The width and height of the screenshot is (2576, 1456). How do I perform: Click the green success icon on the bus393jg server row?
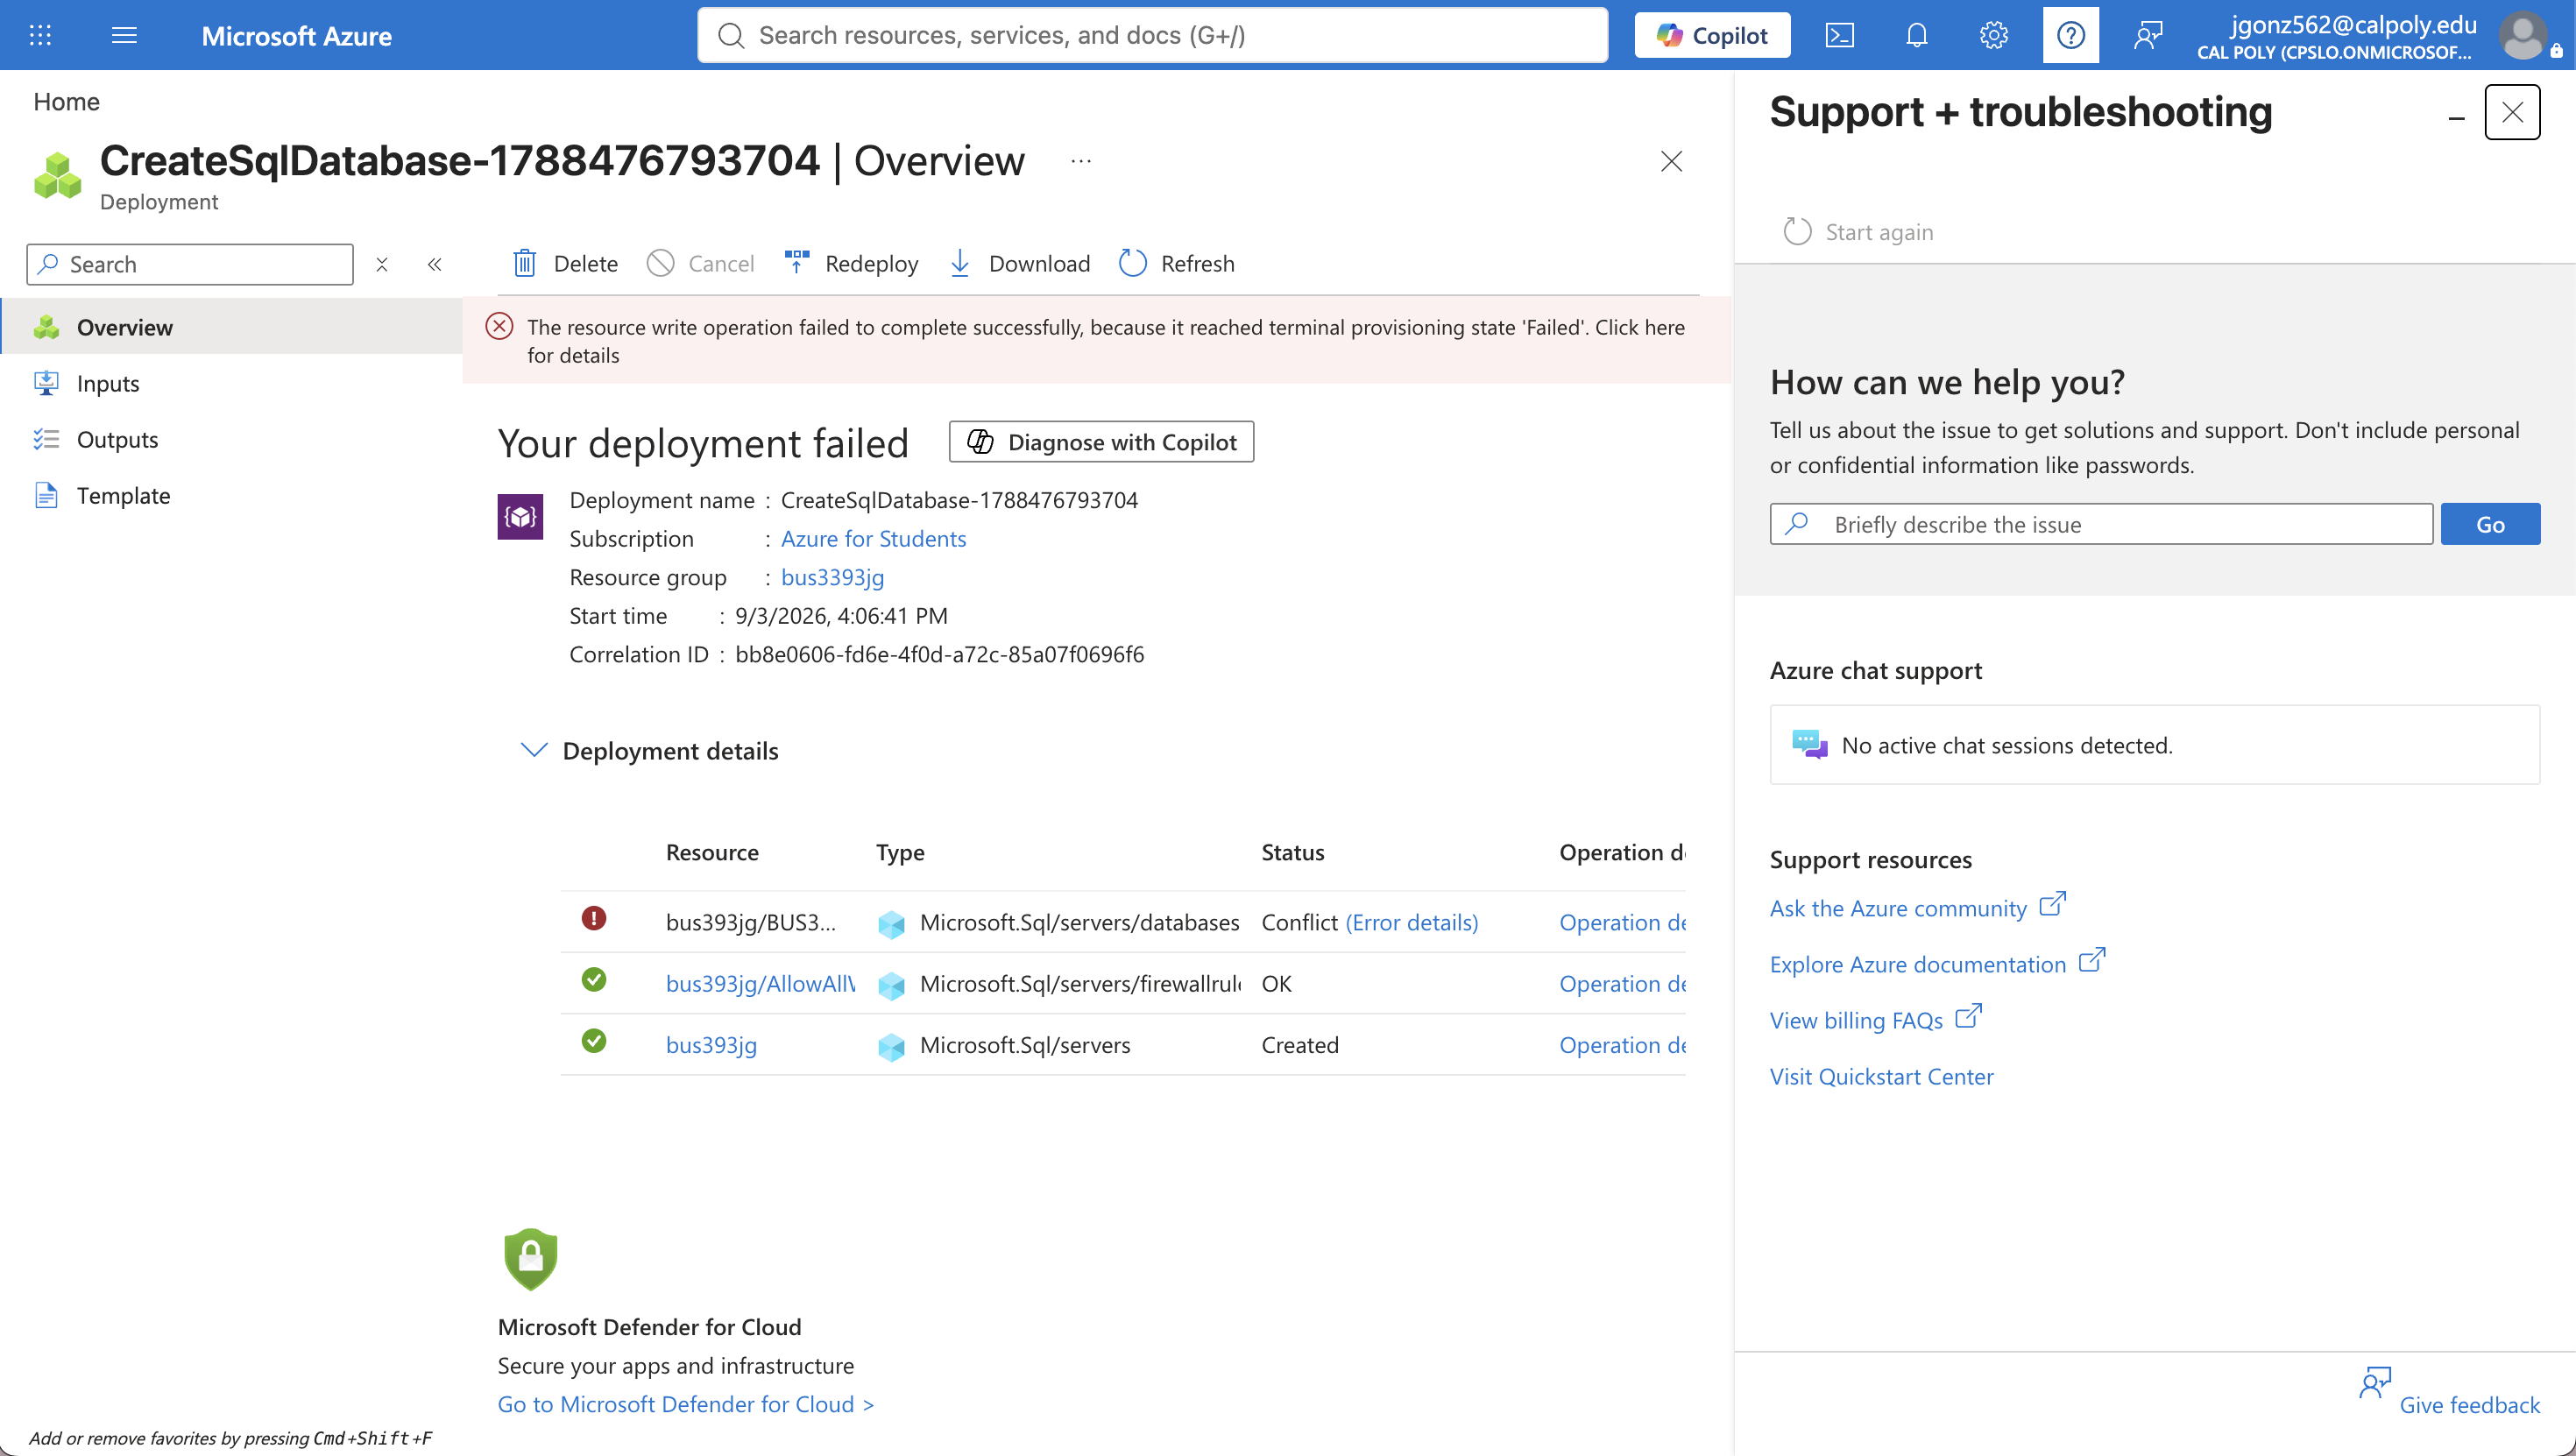[x=594, y=1041]
